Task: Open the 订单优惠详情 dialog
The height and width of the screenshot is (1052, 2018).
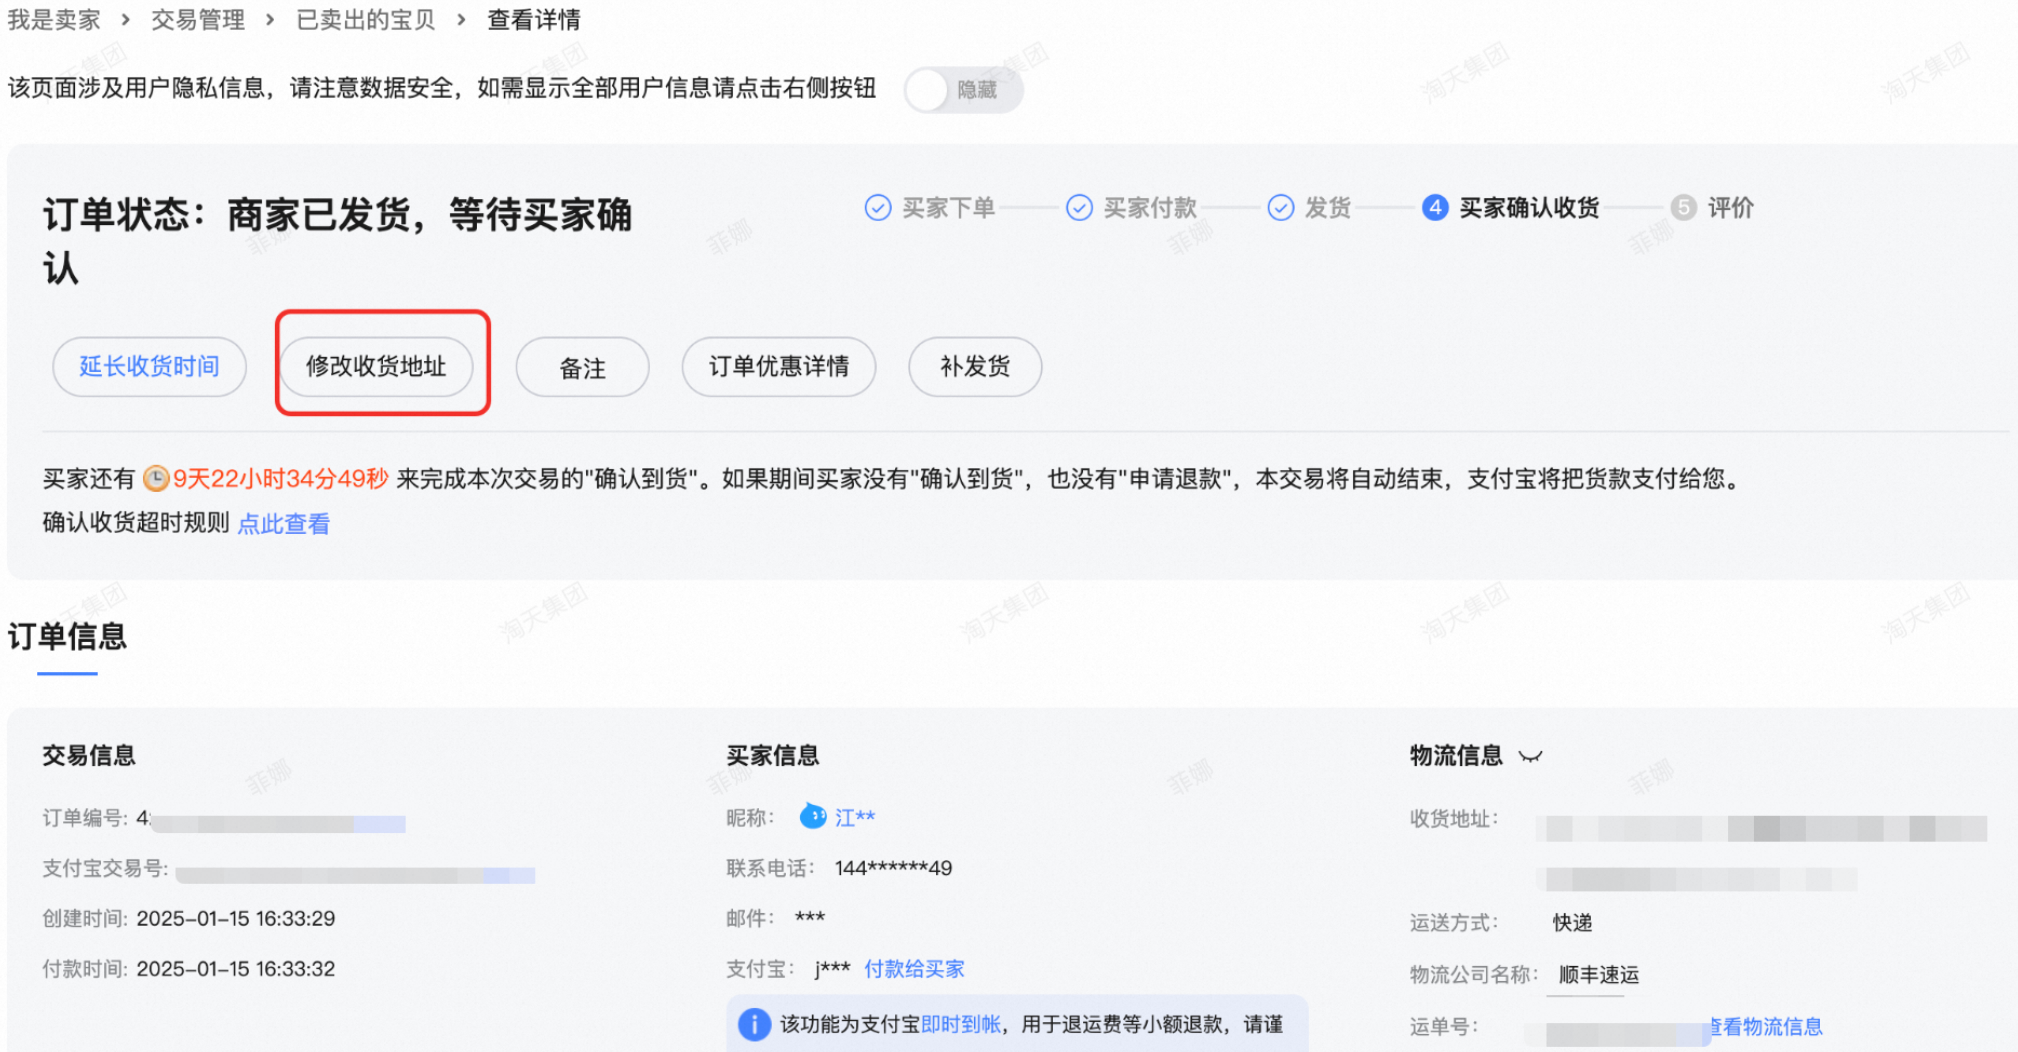Action: coord(778,367)
